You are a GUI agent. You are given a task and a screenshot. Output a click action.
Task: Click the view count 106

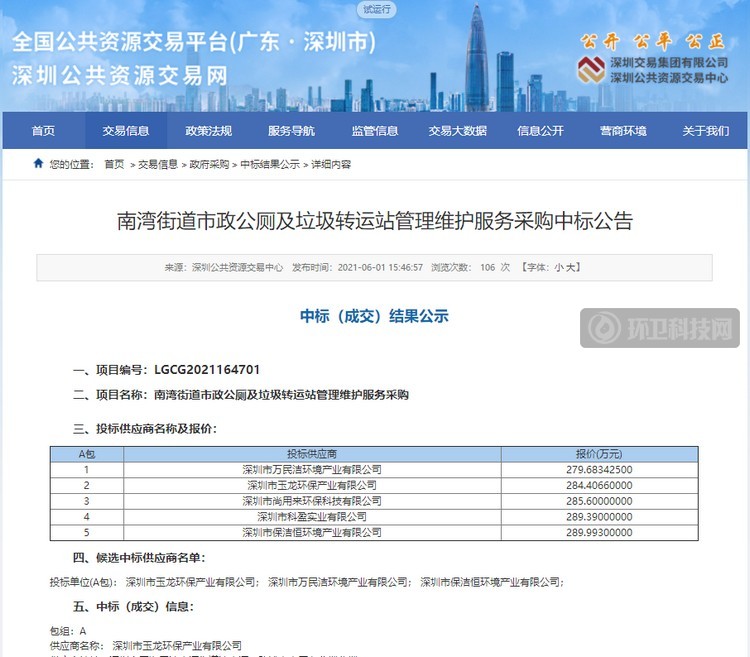(487, 267)
